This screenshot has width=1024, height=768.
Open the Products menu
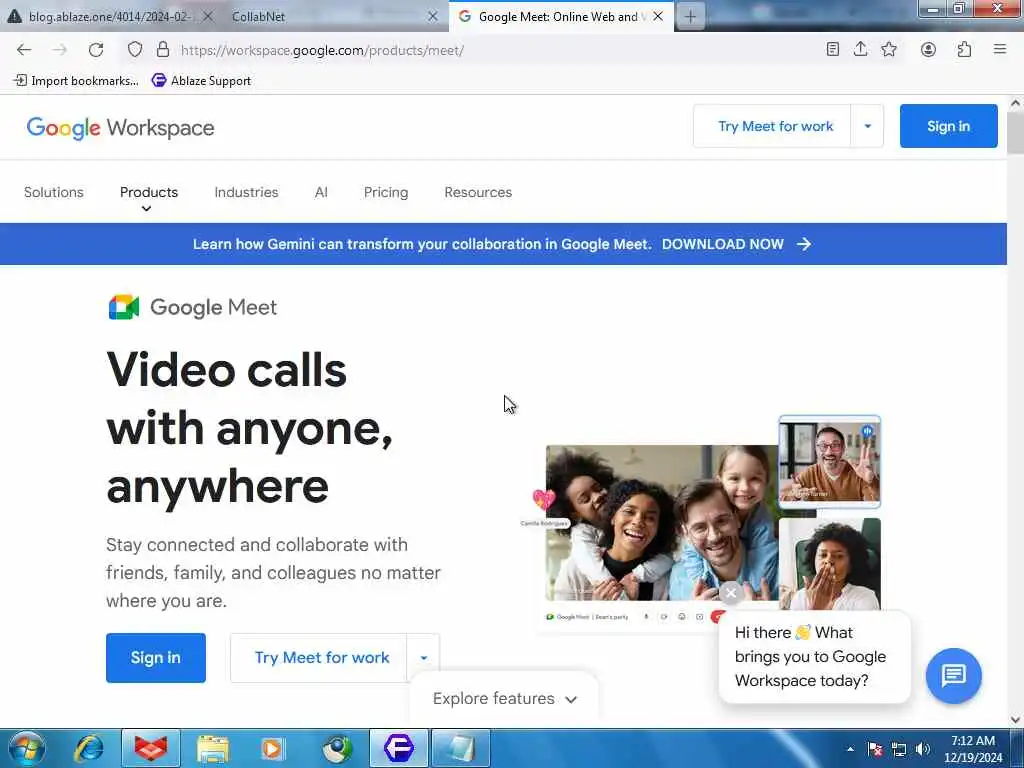click(149, 192)
